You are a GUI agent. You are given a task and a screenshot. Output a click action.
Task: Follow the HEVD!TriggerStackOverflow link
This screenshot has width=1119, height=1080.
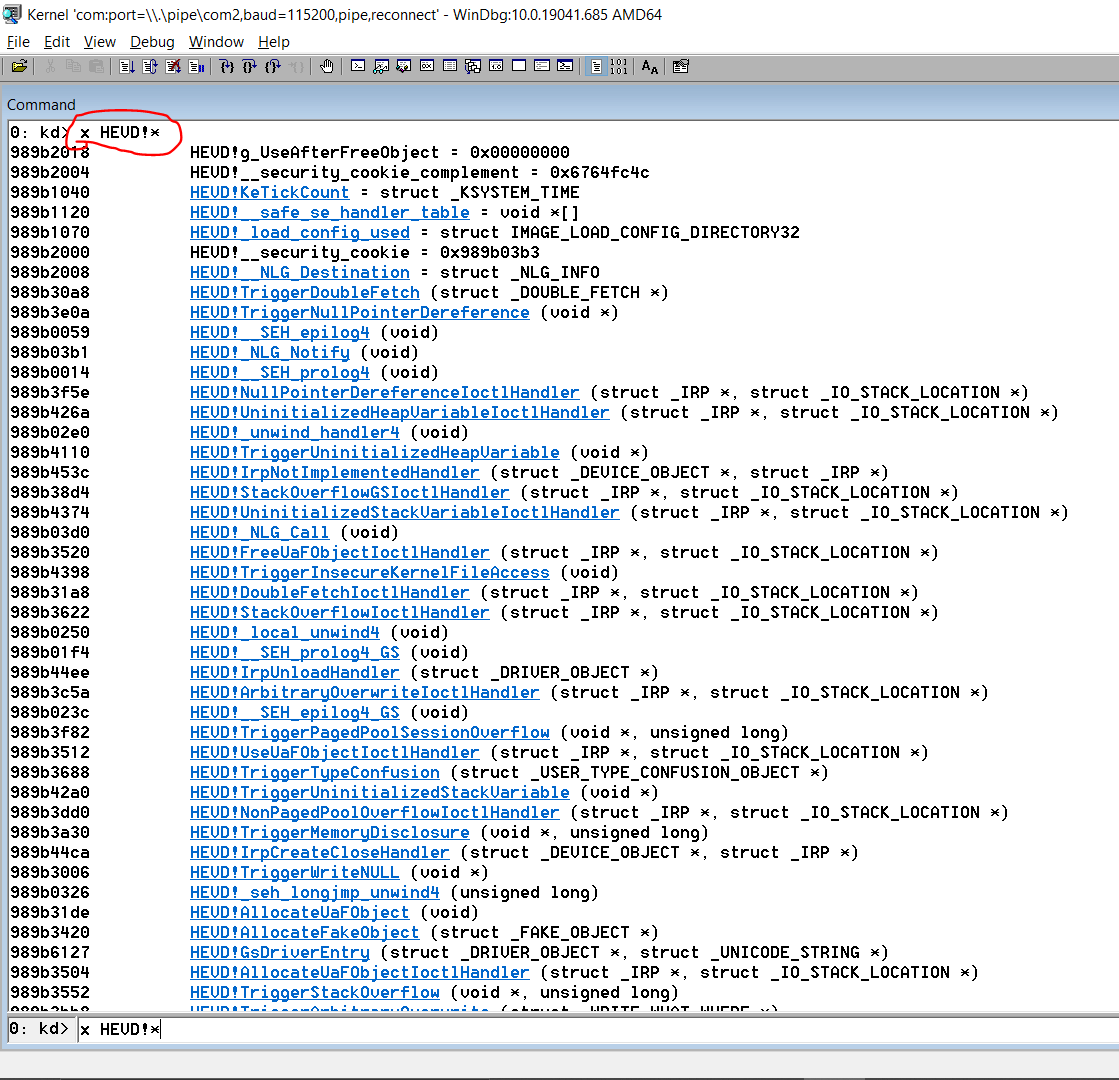pos(315,992)
